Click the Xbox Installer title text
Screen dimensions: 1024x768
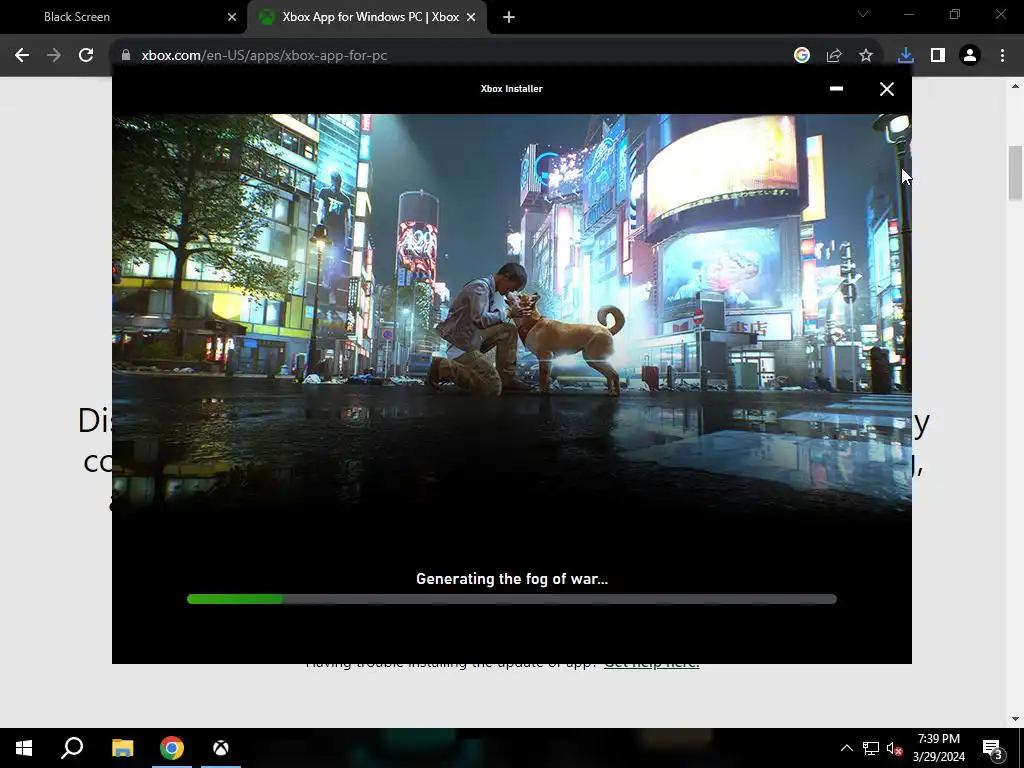click(x=511, y=89)
